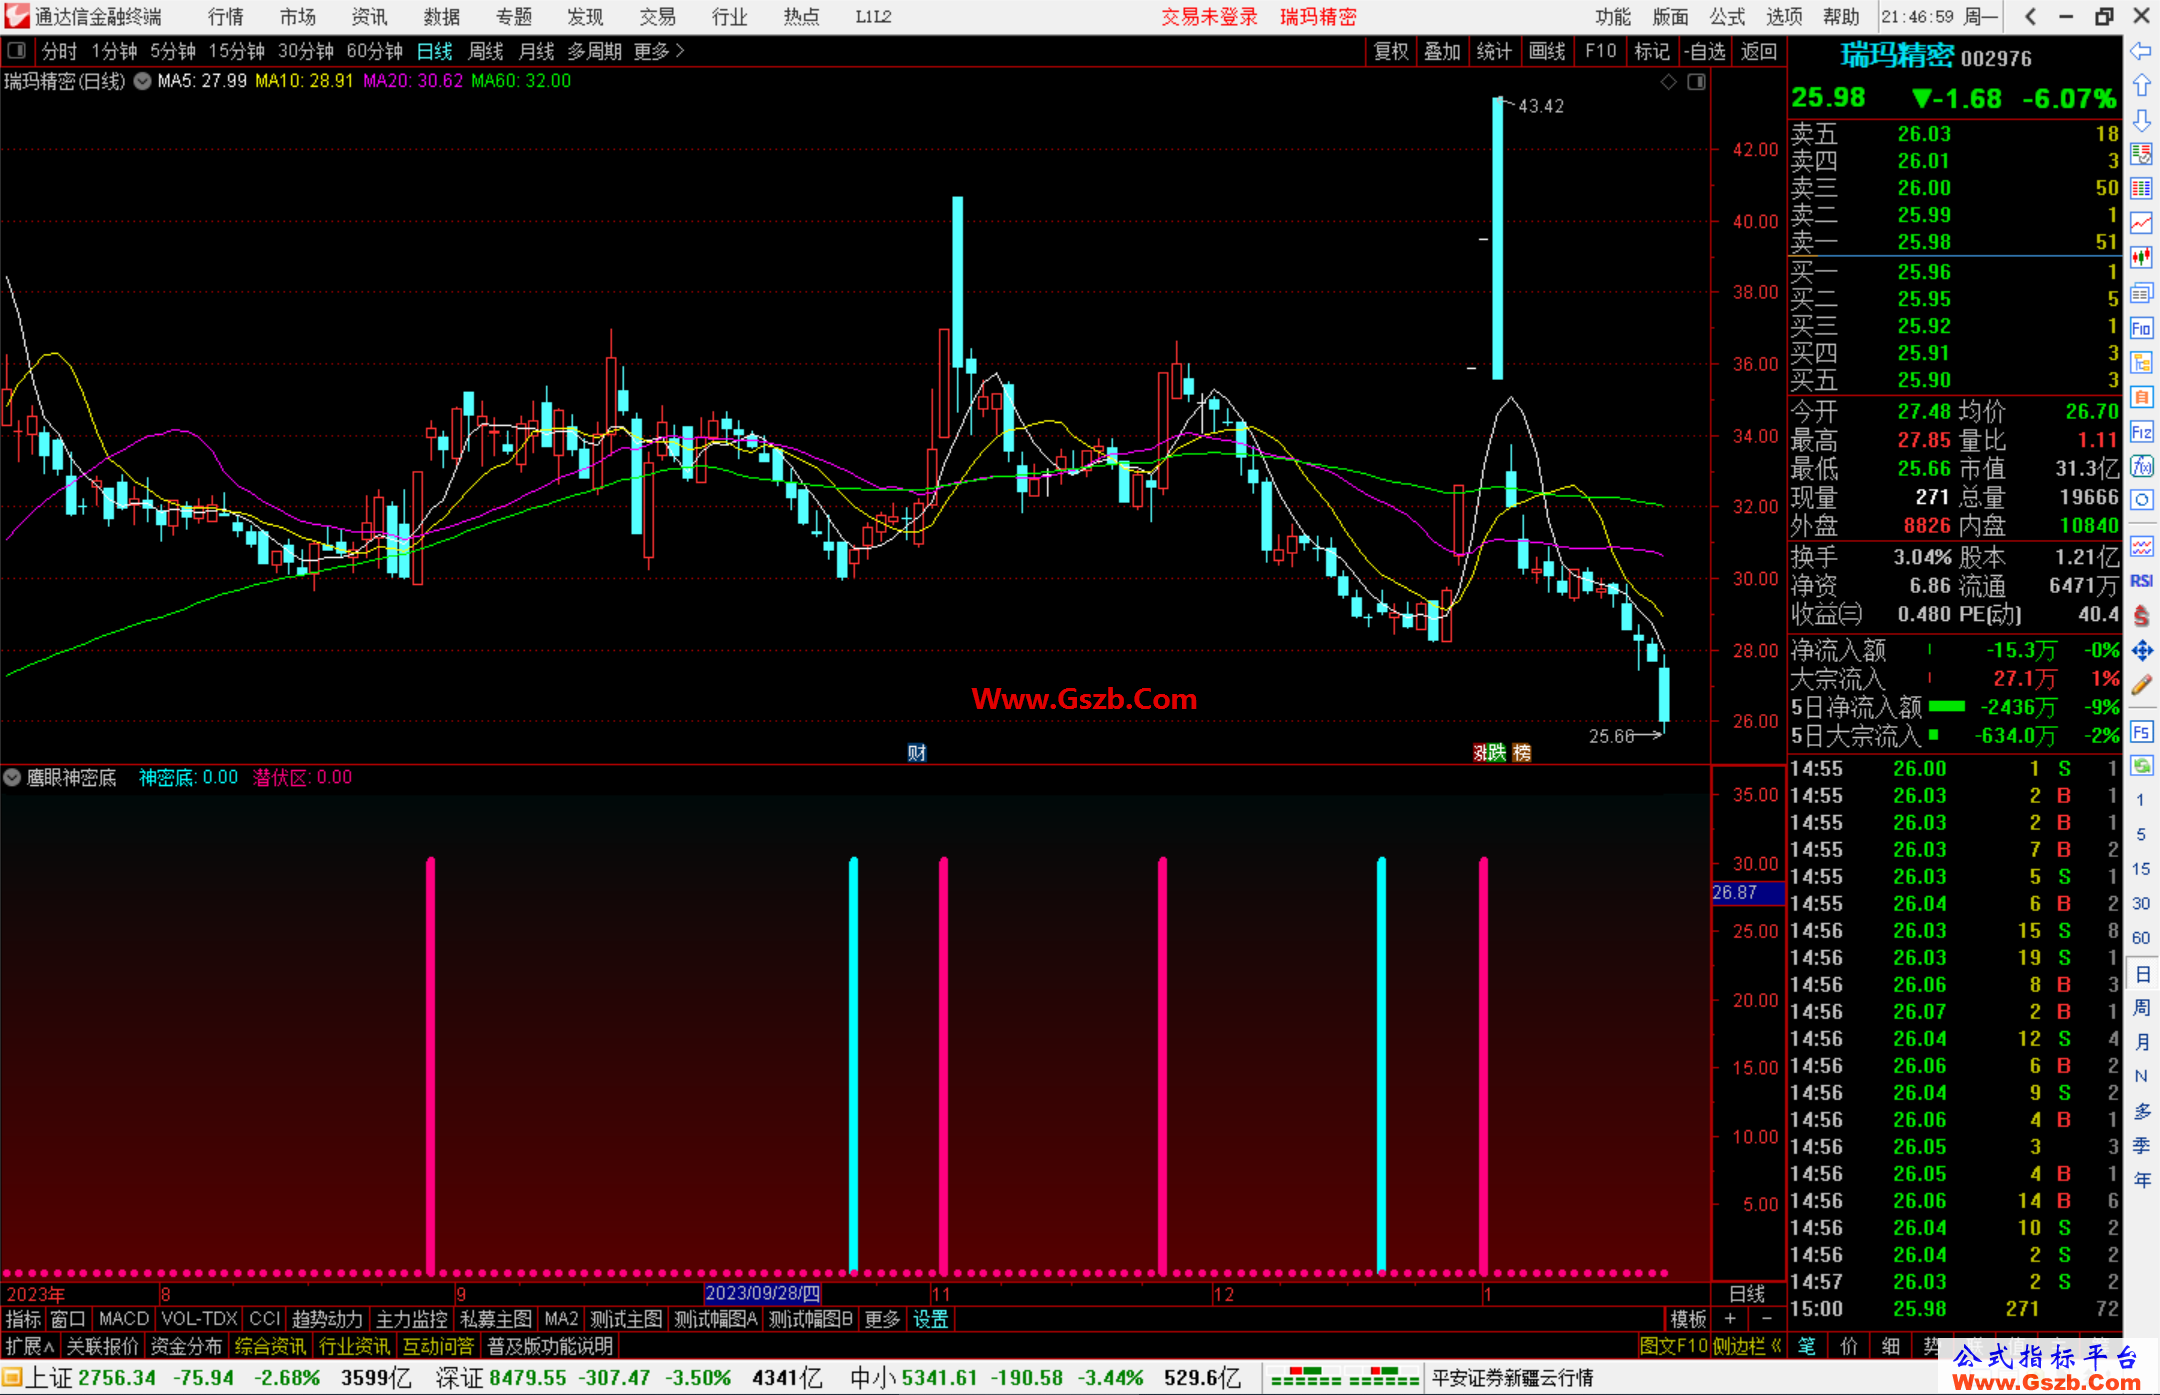The width and height of the screenshot is (2160, 1395).
Task: Click the tree structure icon in sidebar
Action: point(2141,362)
